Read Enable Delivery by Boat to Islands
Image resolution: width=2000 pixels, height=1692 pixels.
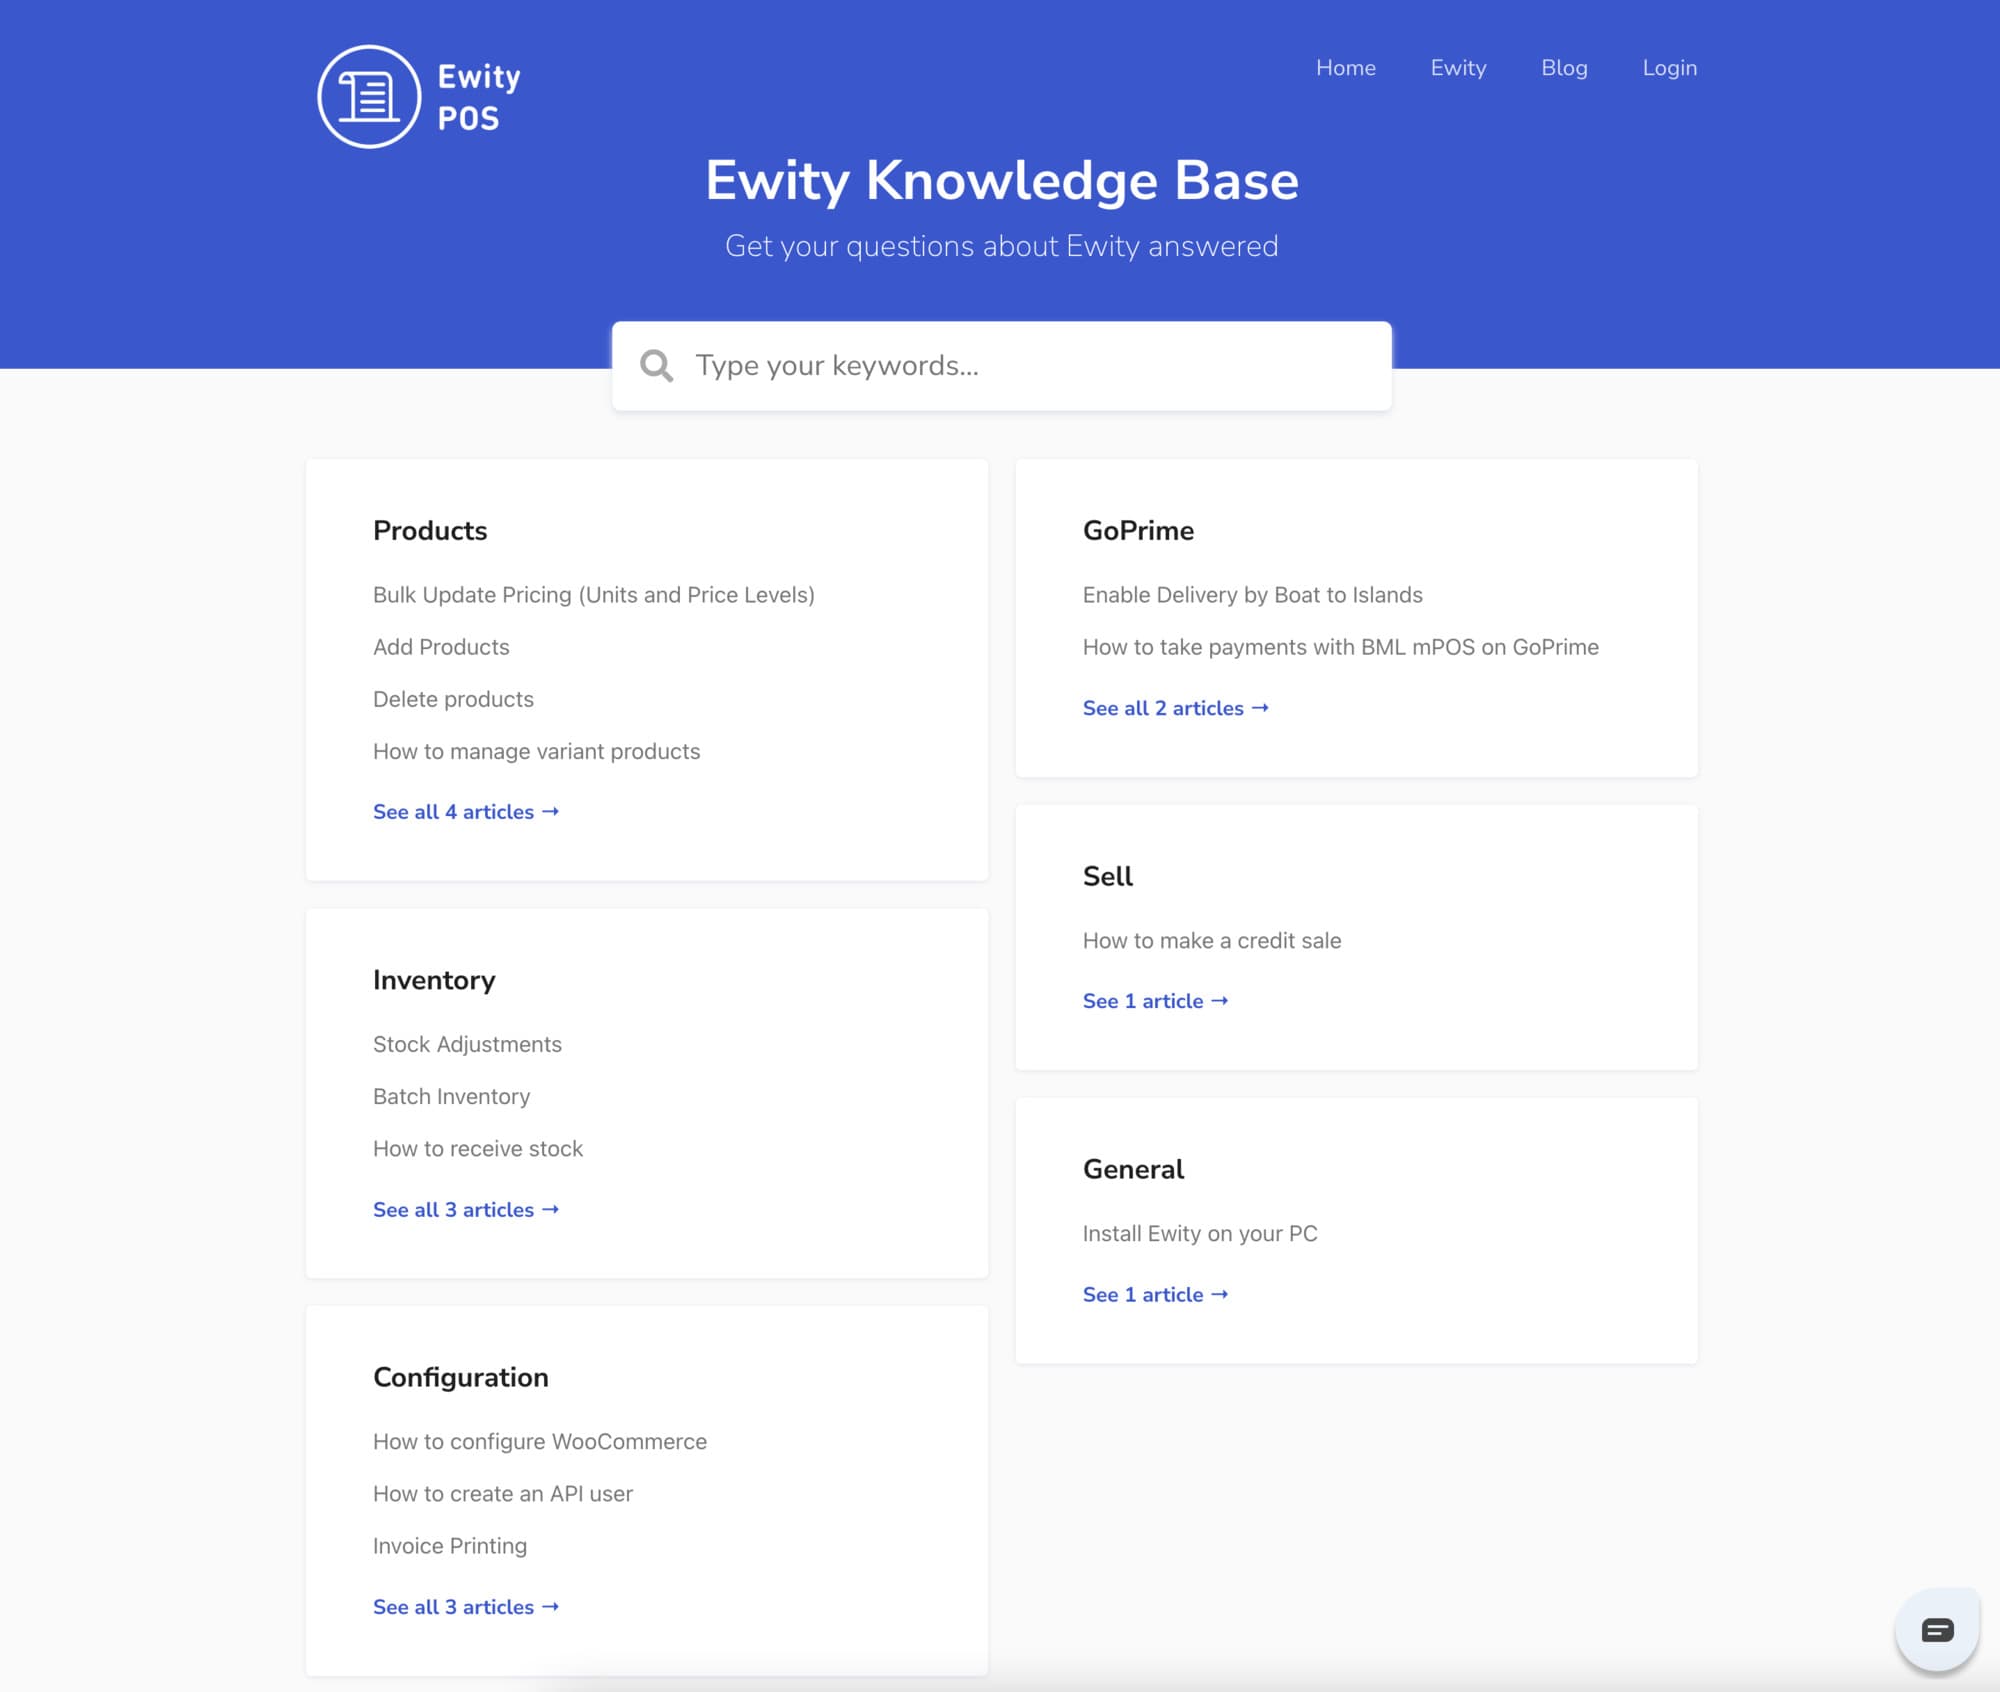pyautogui.click(x=1252, y=595)
